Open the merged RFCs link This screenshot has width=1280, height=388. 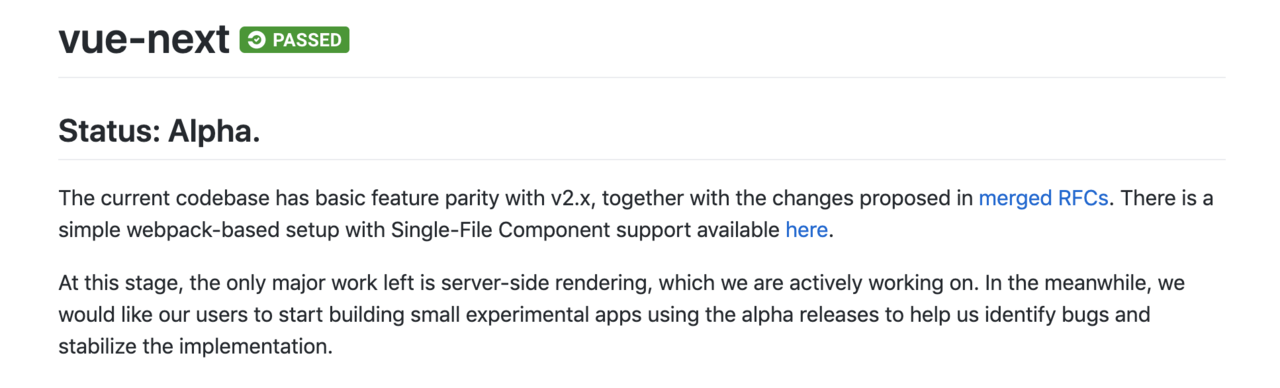coord(1043,198)
